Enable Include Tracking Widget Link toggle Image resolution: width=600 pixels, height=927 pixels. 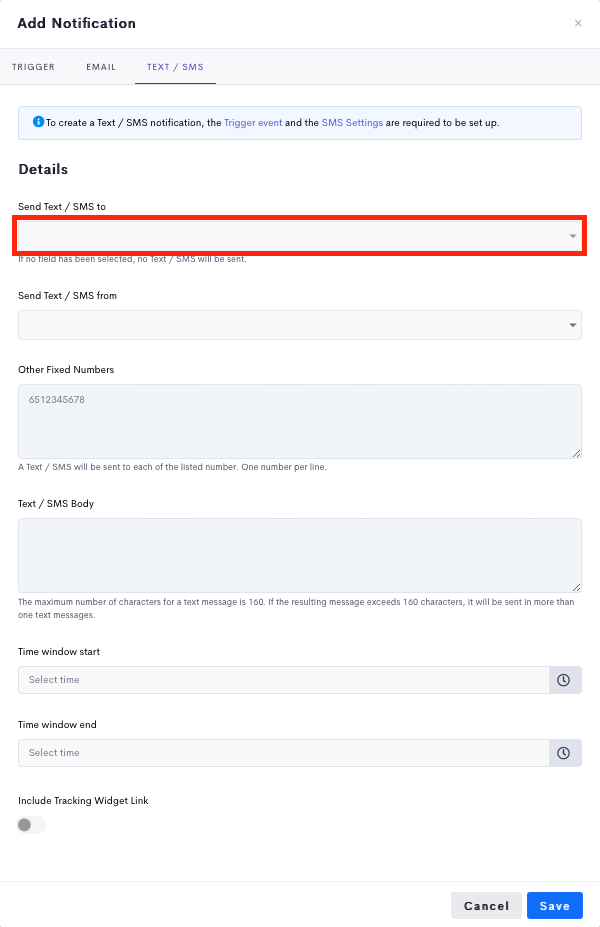(x=31, y=825)
